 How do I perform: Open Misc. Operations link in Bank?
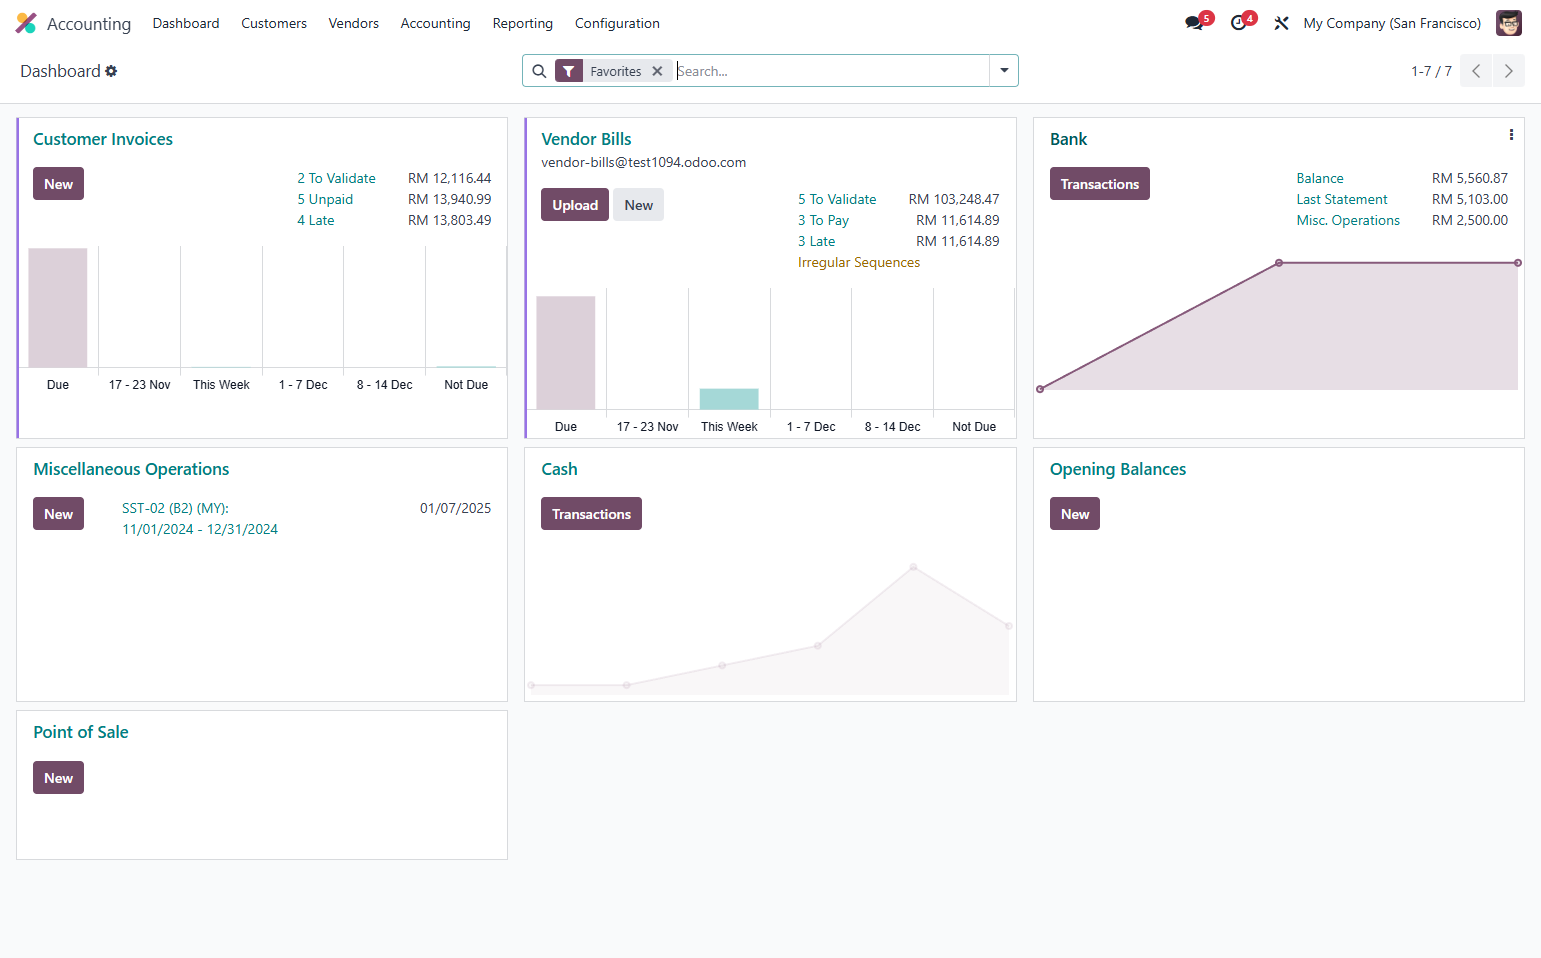click(1348, 220)
